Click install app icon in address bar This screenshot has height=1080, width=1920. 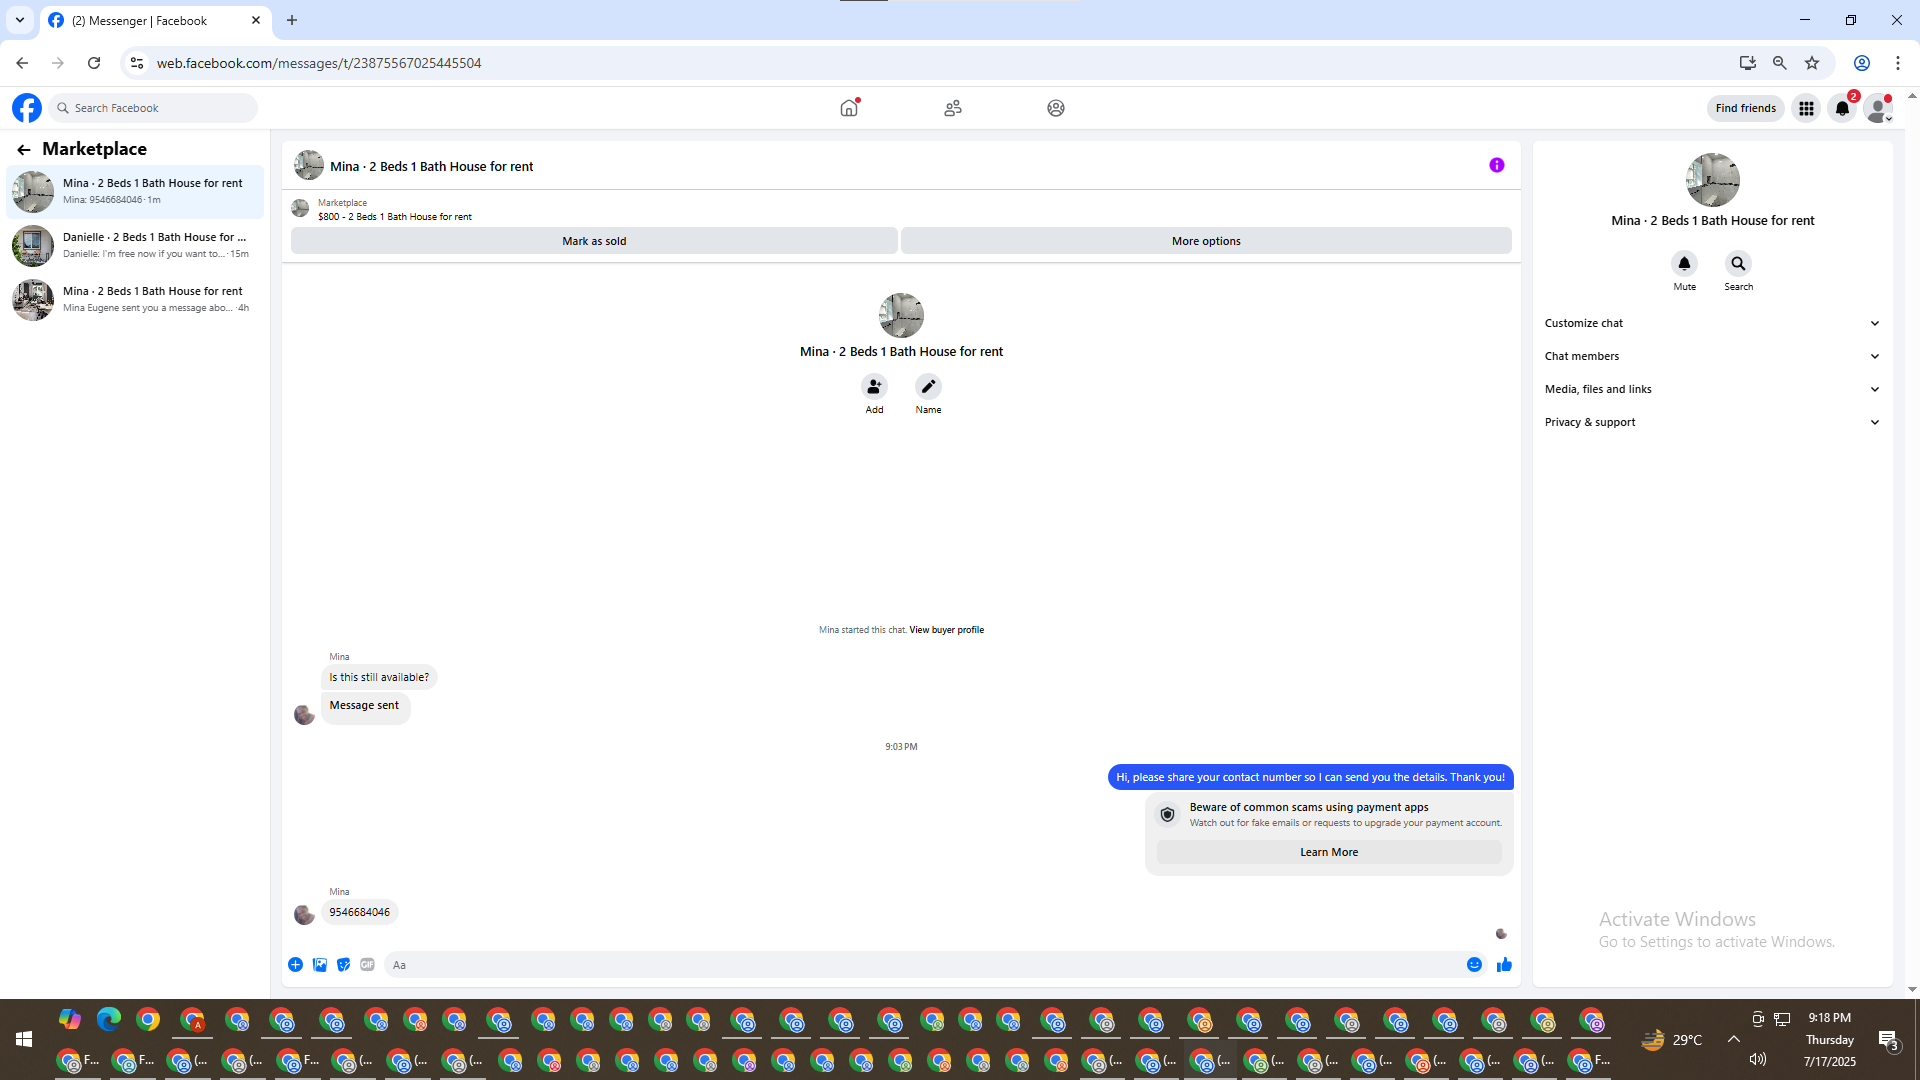[x=1747, y=63]
